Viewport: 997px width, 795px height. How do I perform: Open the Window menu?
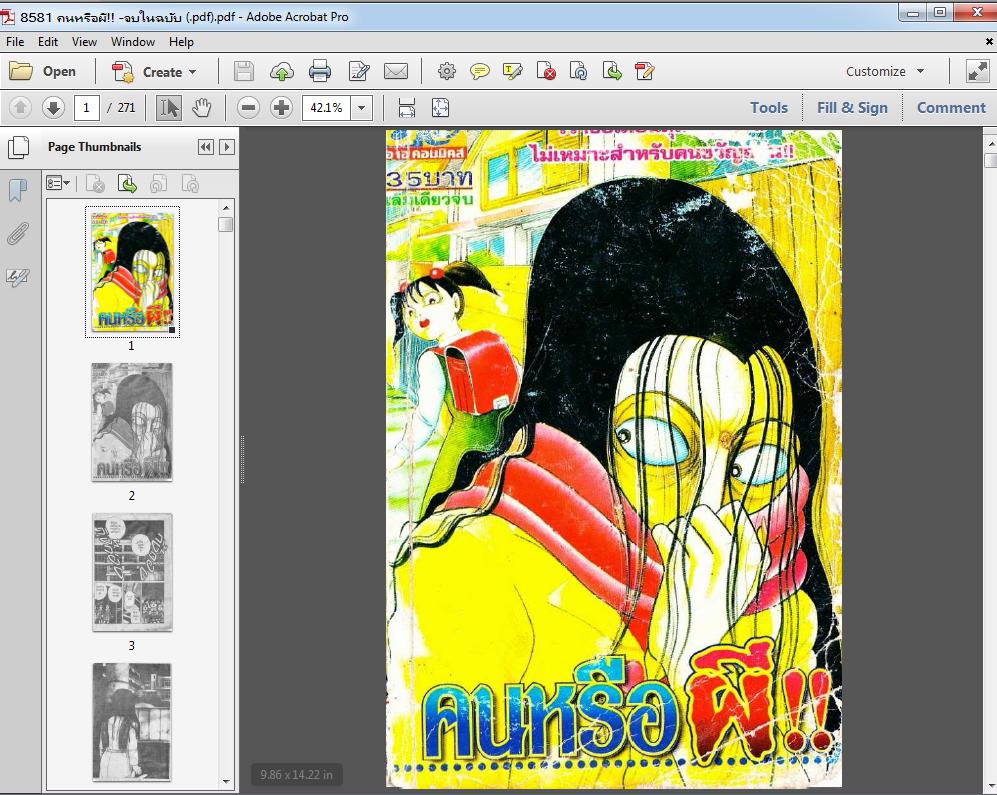point(133,41)
